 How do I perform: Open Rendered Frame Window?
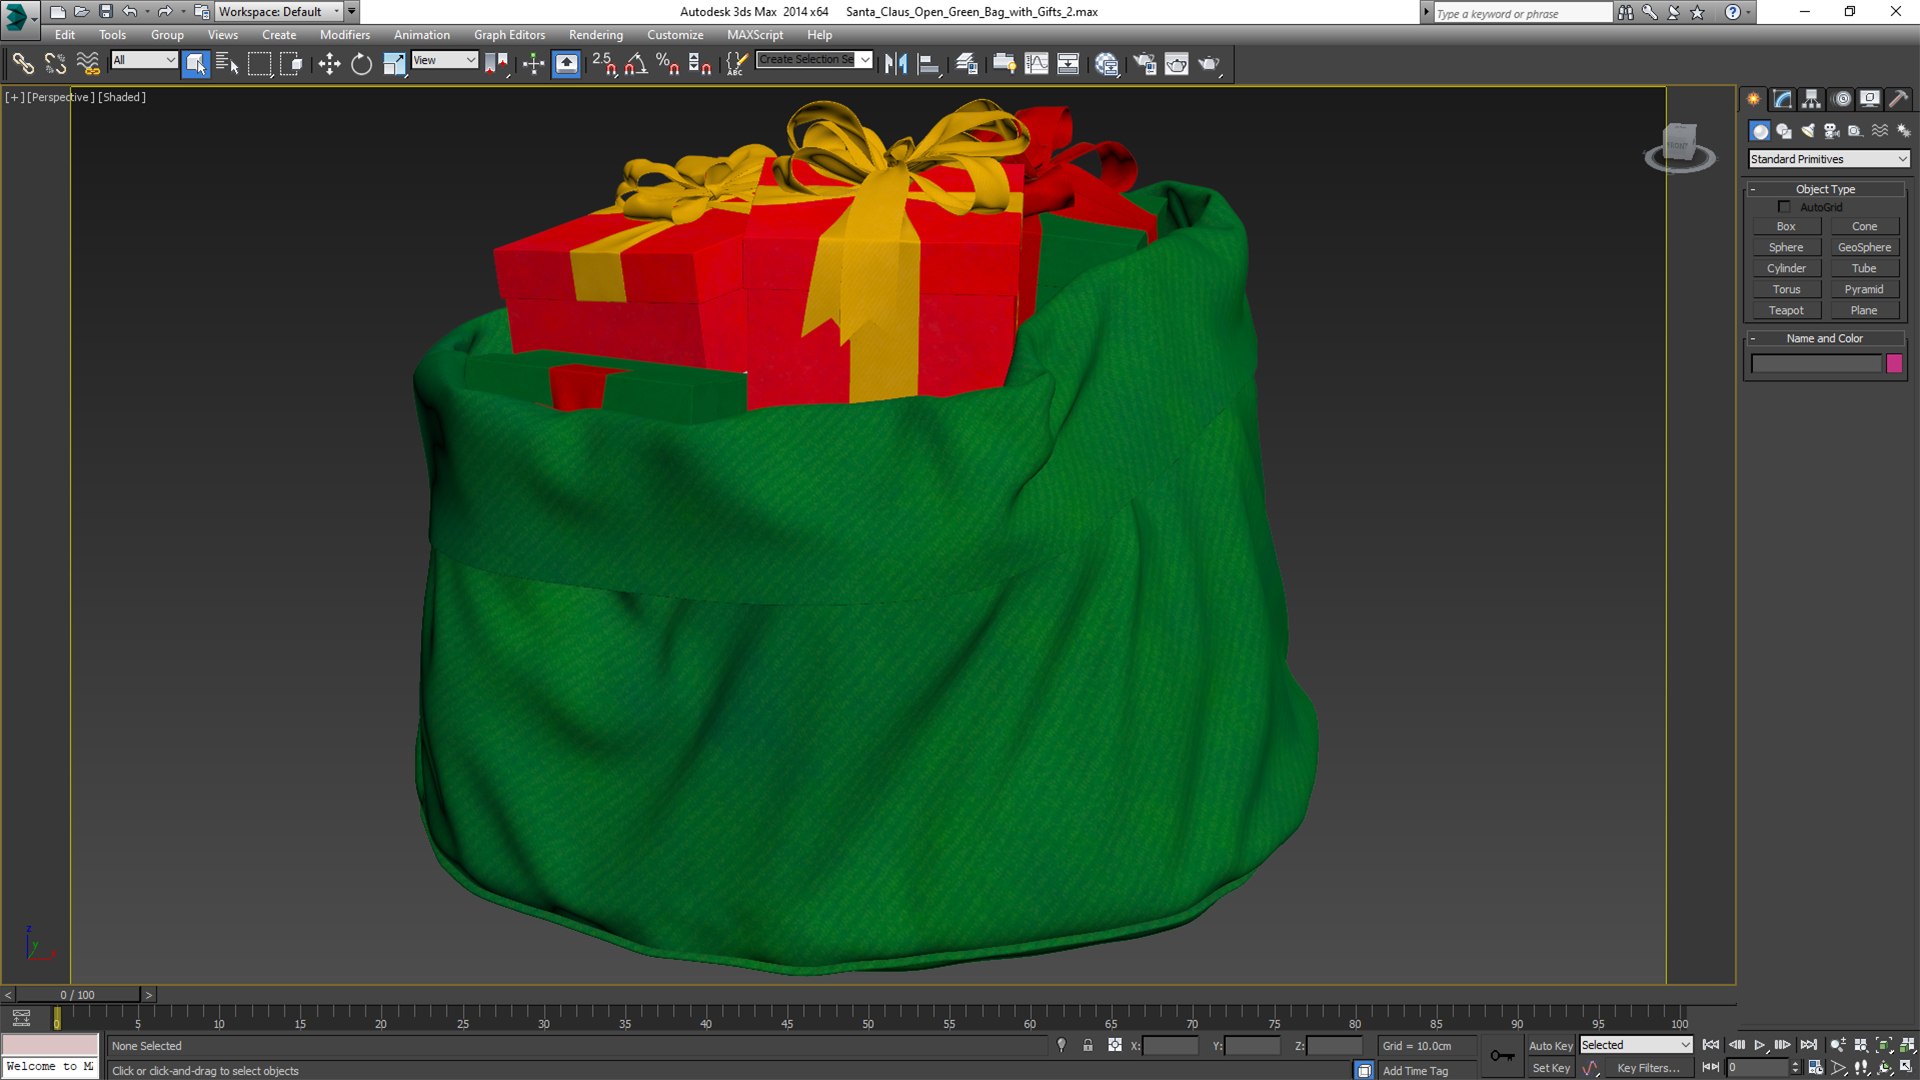[1177, 64]
